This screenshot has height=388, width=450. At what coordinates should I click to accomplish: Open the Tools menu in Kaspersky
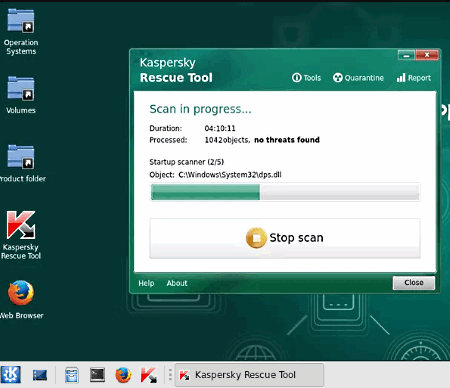pyautogui.click(x=306, y=78)
